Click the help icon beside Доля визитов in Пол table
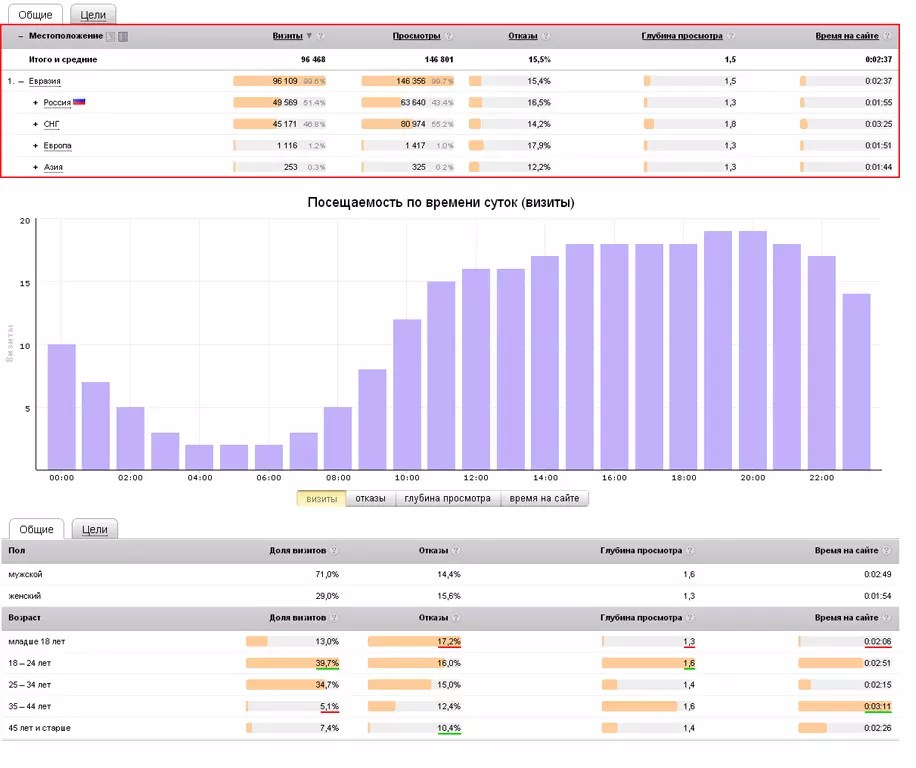Image resolution: width=916 pixels, height=768 pixels. 334,550
